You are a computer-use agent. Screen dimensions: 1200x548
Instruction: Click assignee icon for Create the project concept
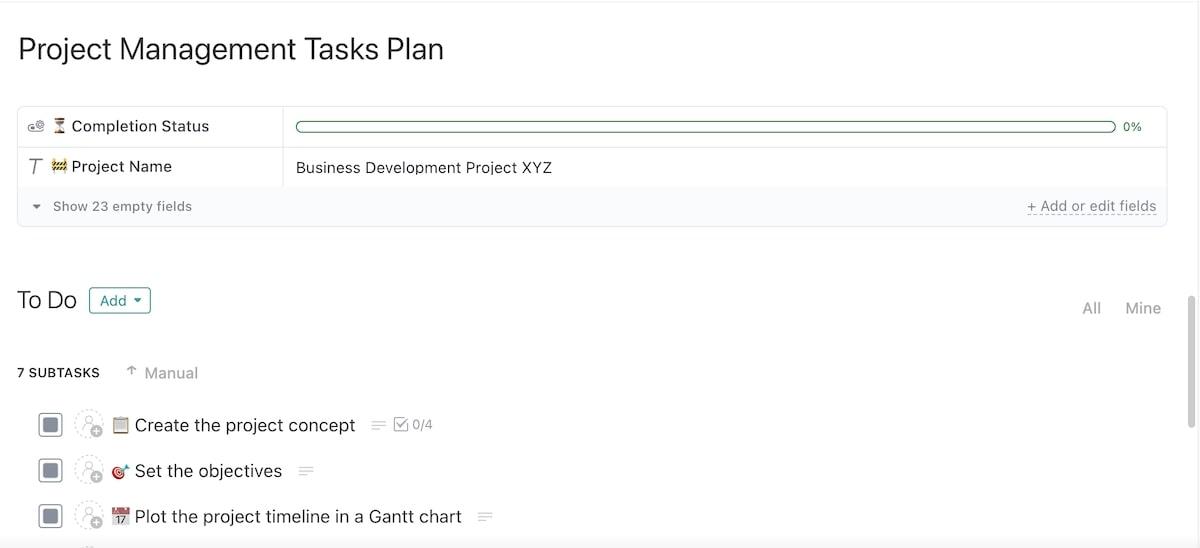tap(90, 425)
